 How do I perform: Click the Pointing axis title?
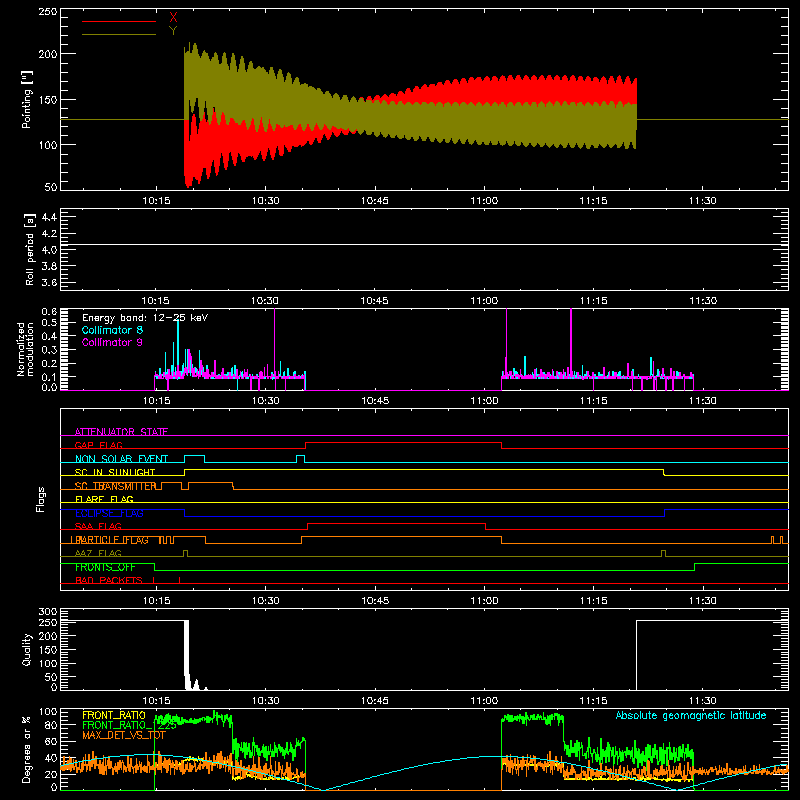pos(27,99)
